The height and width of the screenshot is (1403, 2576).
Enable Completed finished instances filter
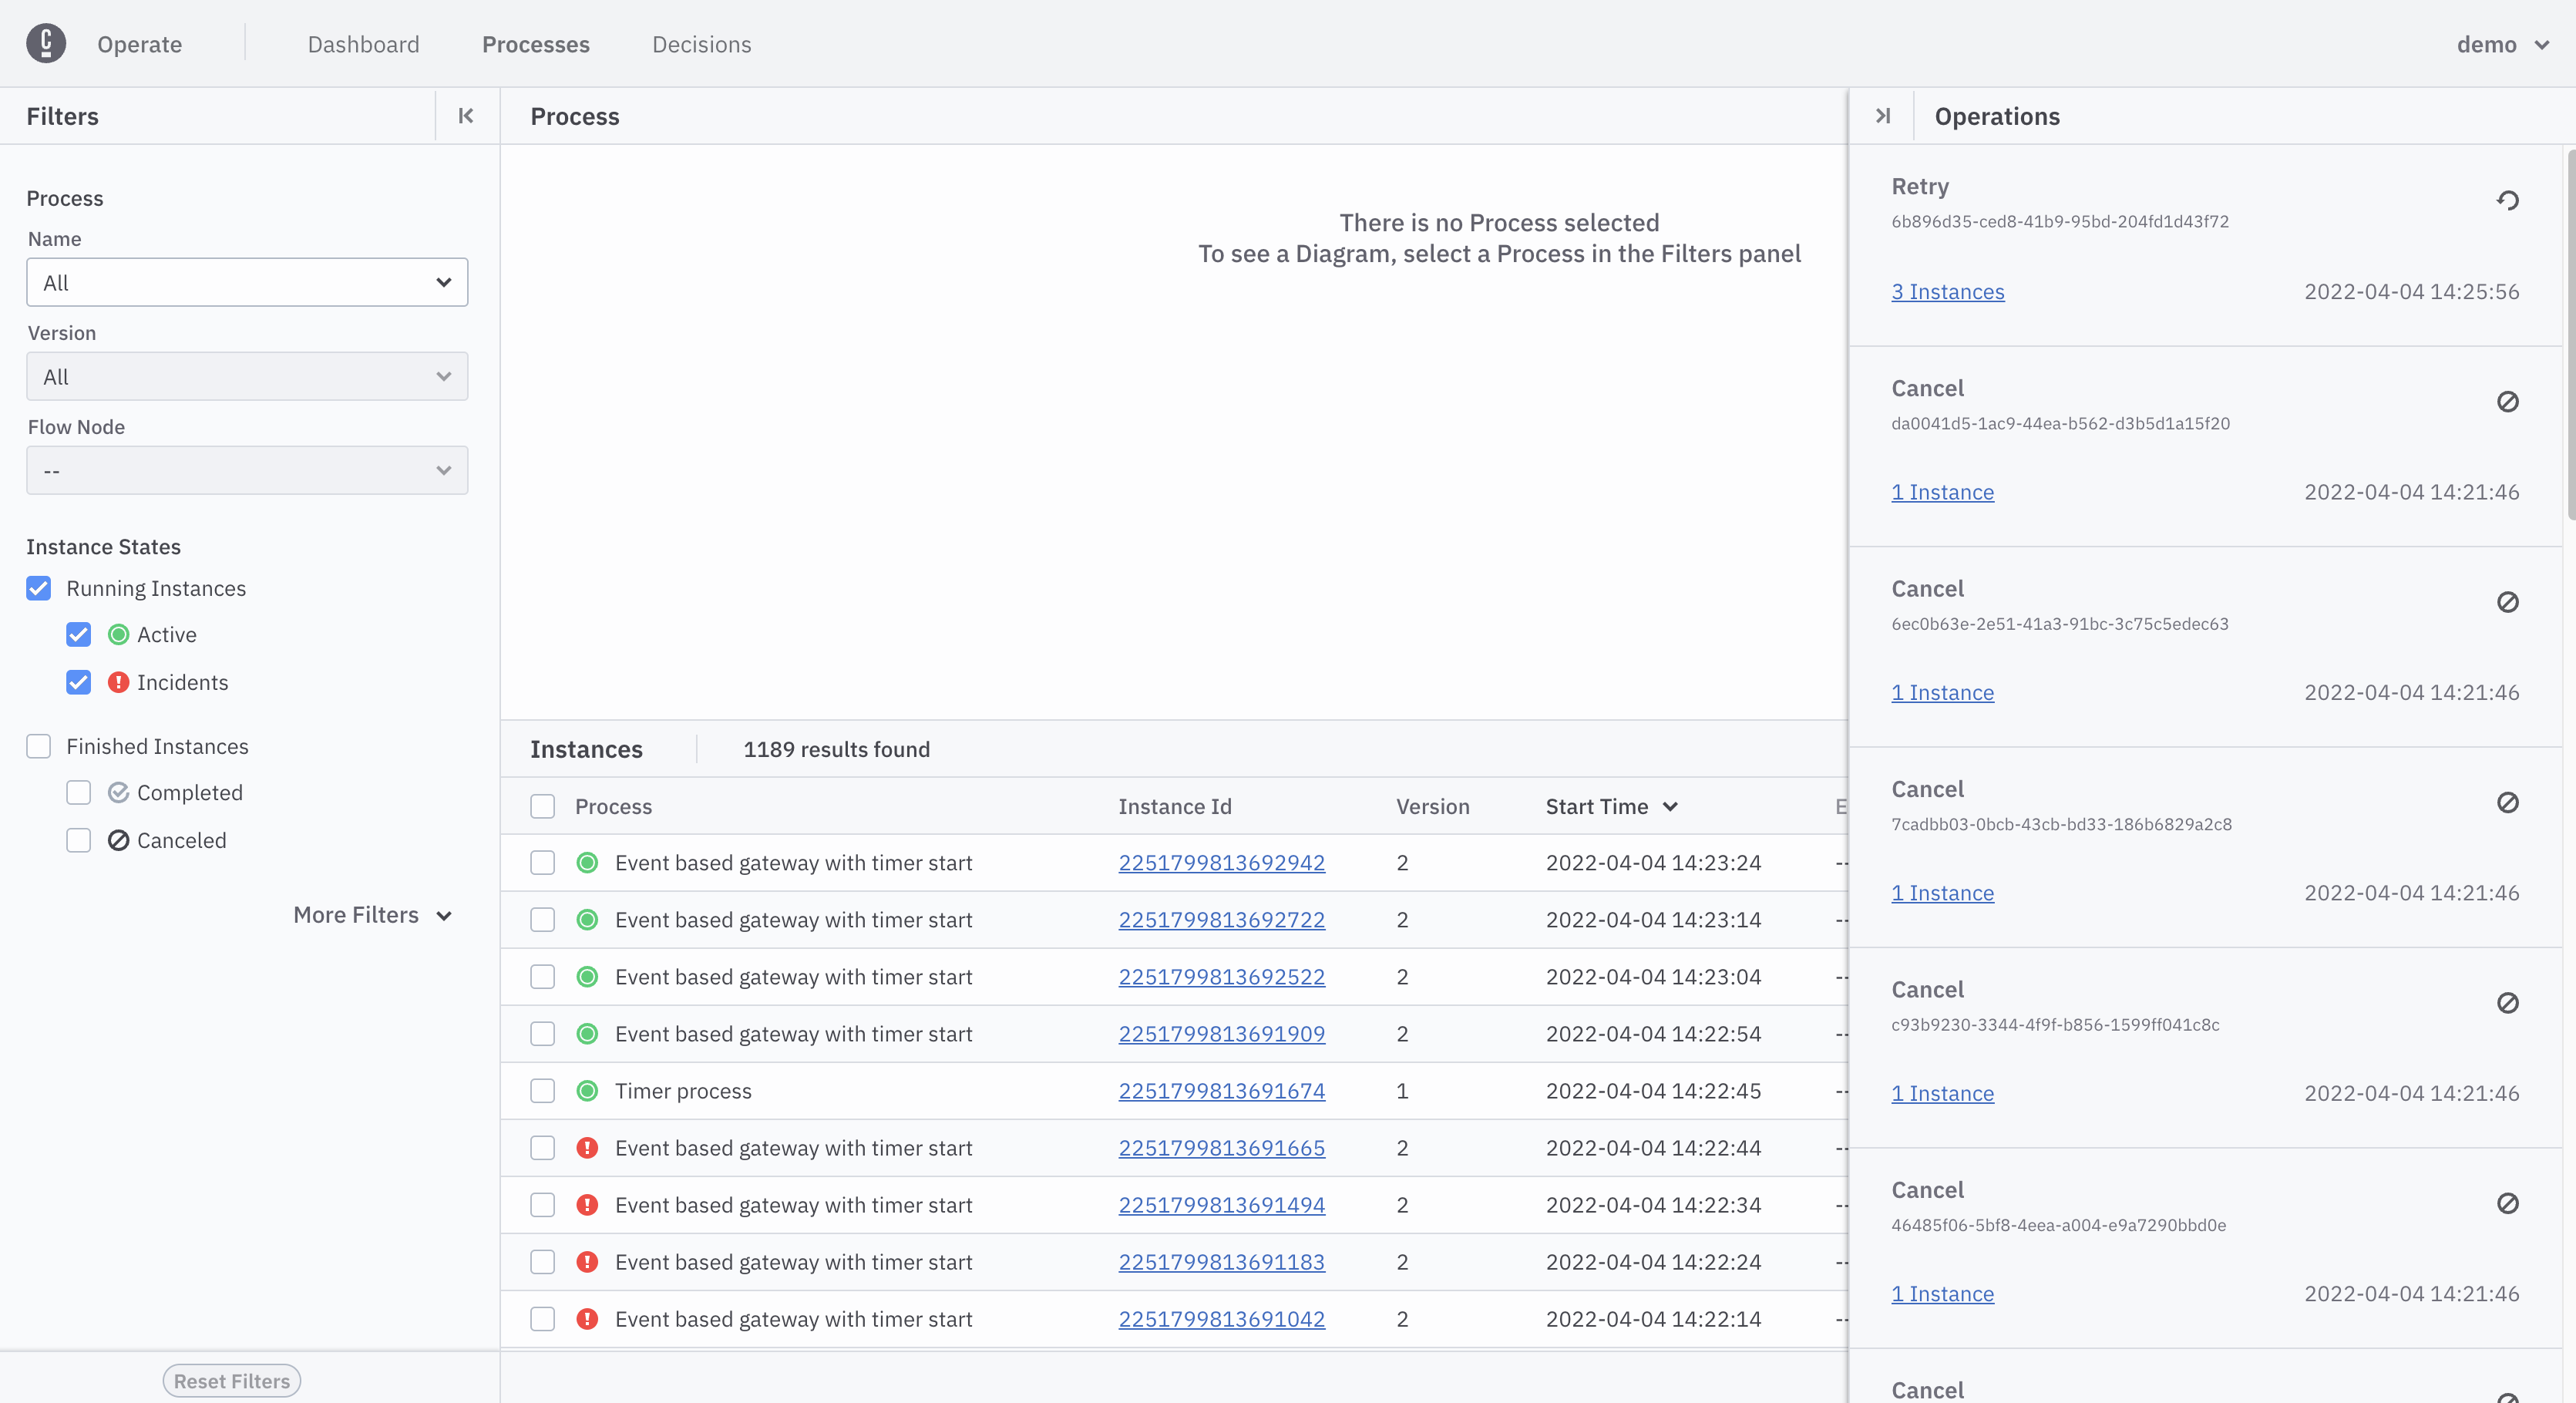(x=78, y=792)
